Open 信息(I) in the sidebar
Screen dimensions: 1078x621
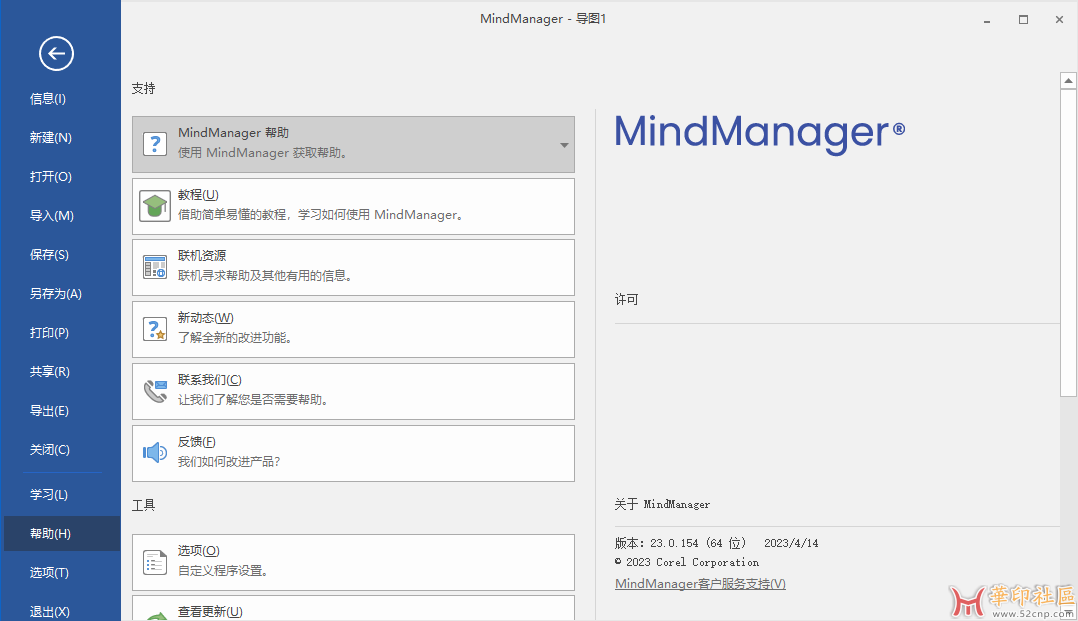48,98
